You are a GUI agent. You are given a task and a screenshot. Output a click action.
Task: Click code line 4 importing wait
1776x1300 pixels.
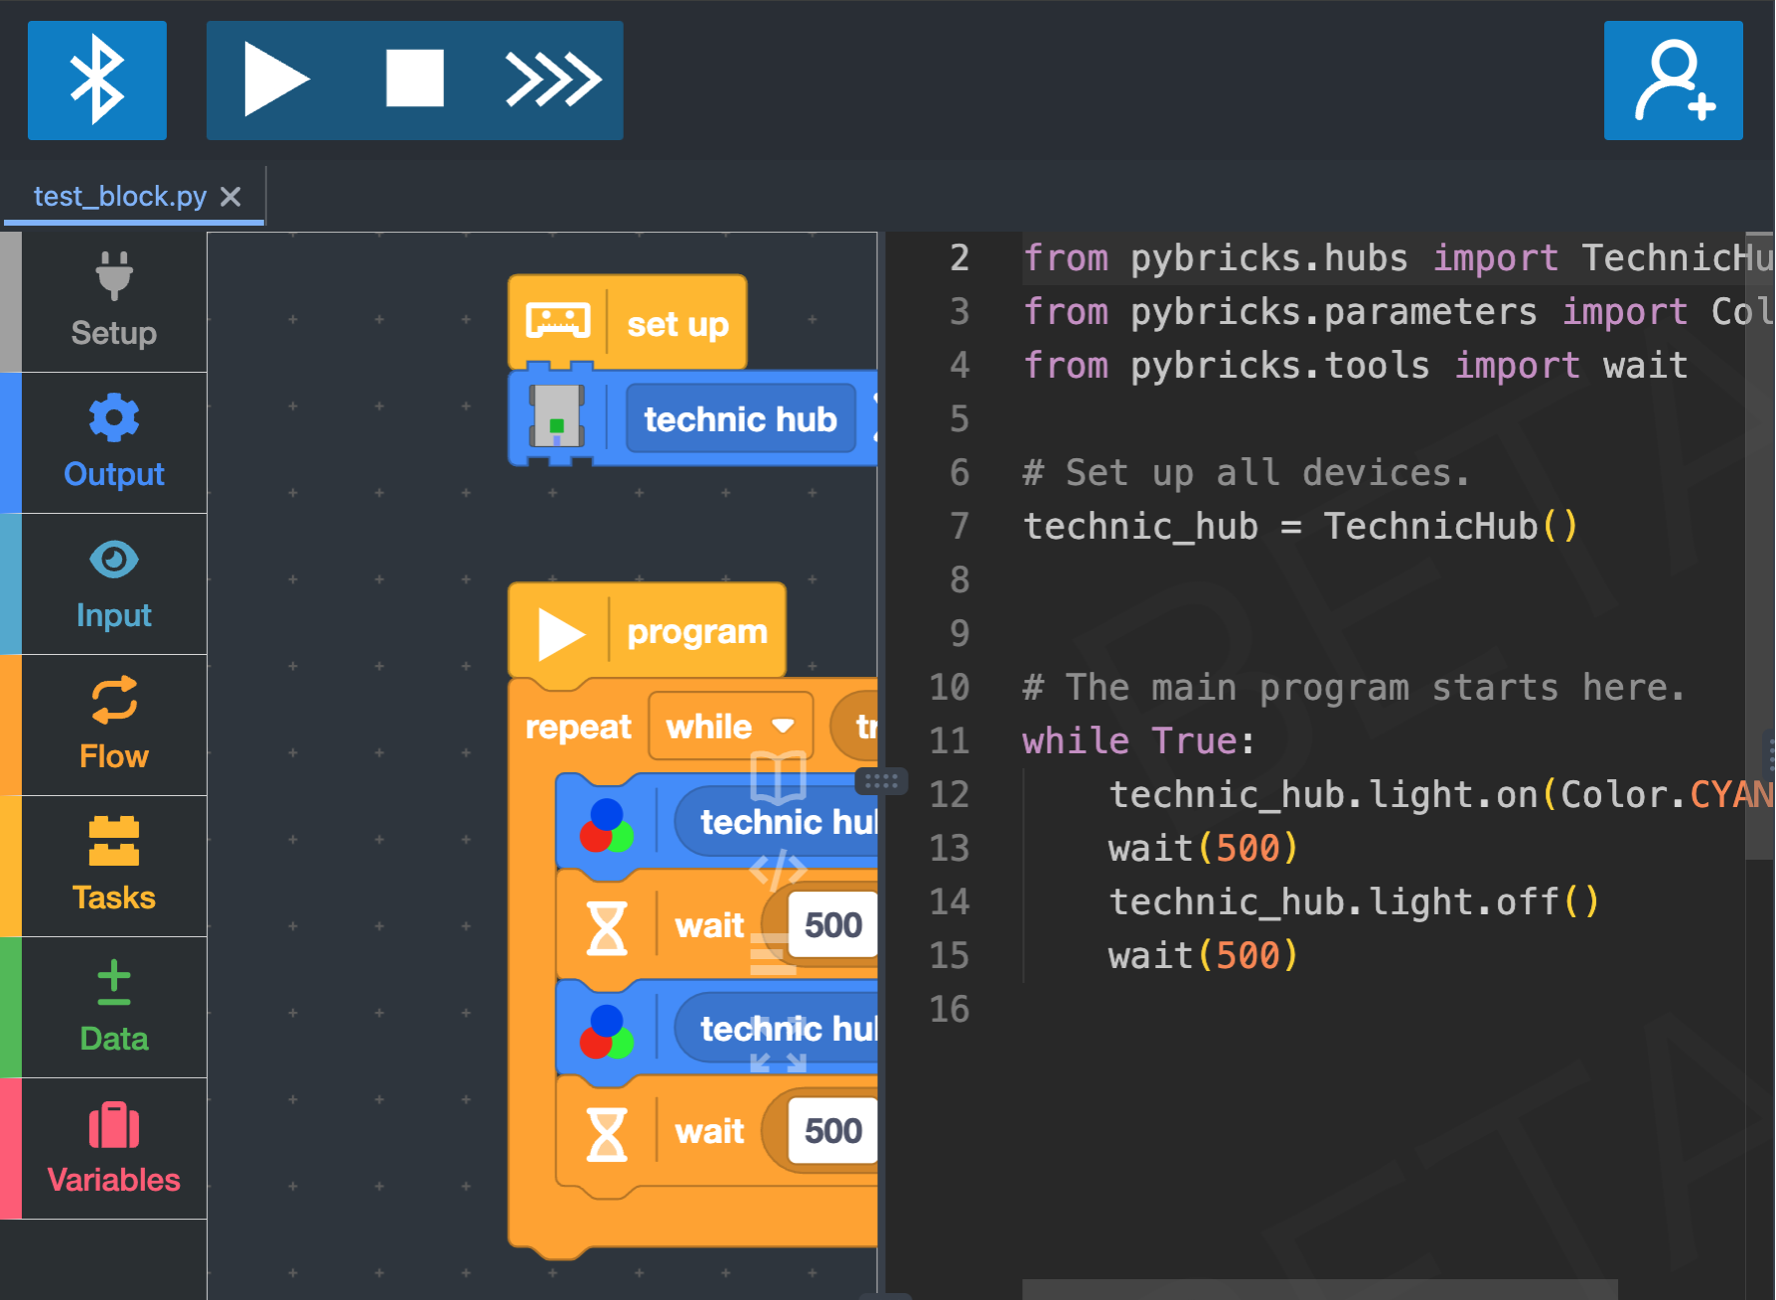coord(1355,366)
